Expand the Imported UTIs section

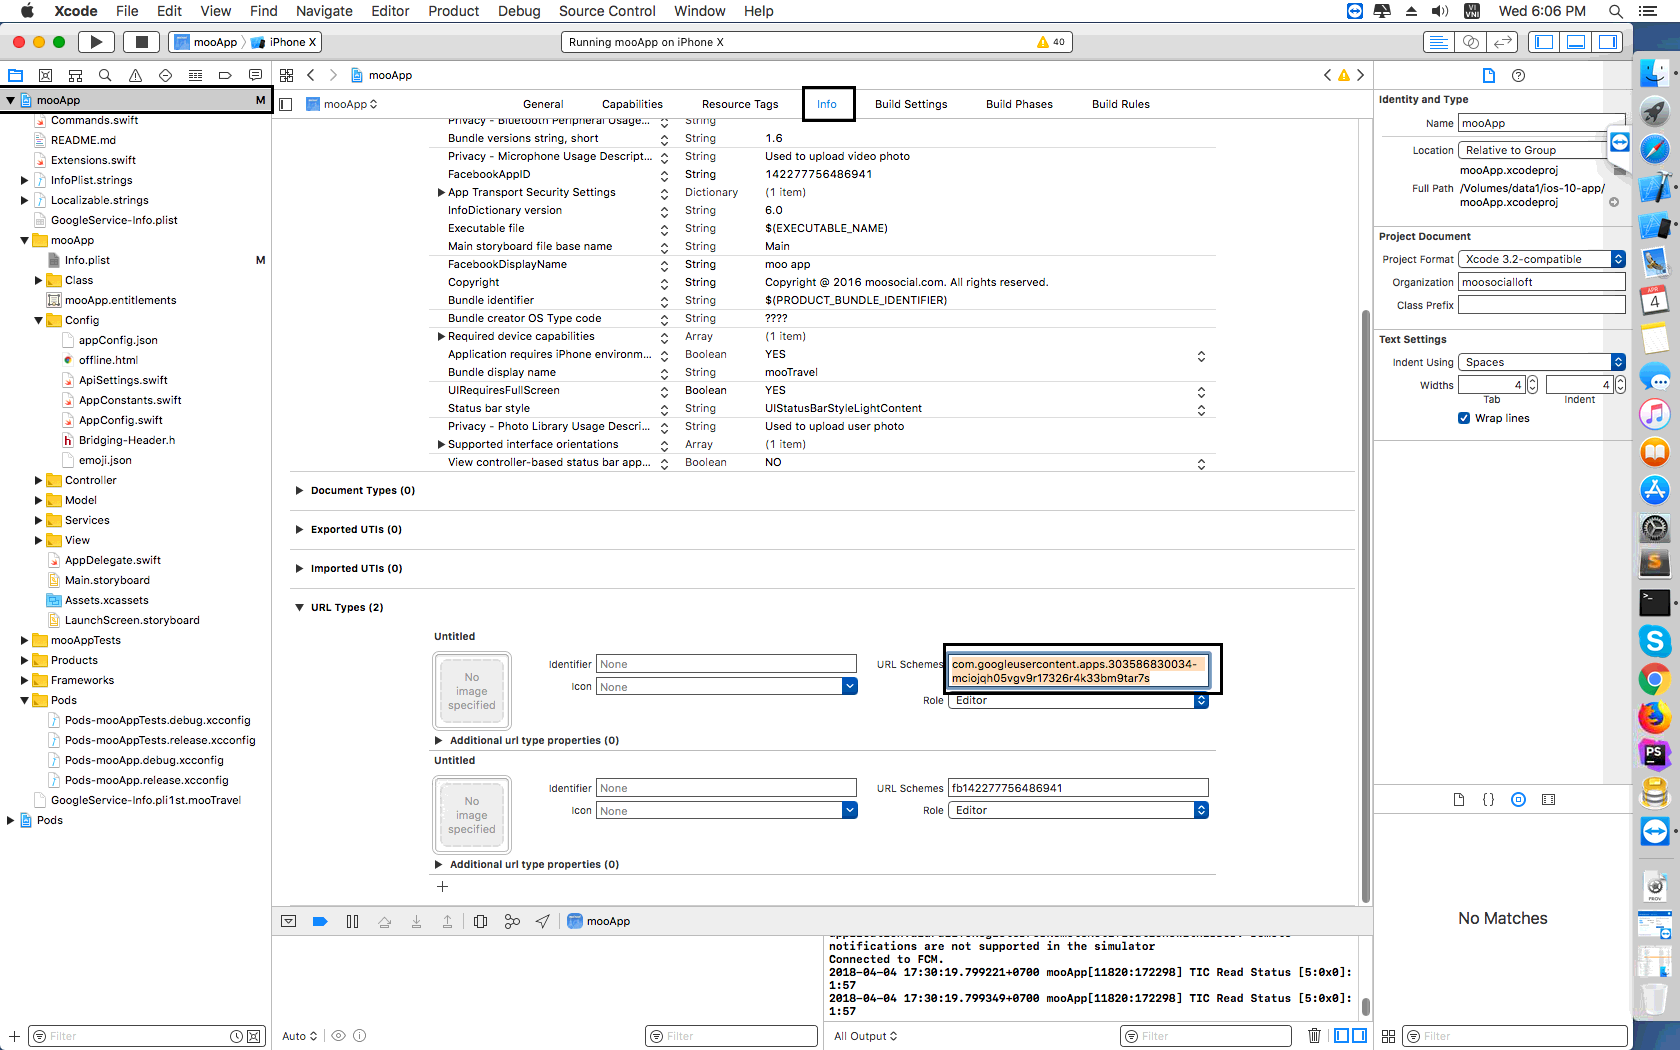click(x=299, y=568)
